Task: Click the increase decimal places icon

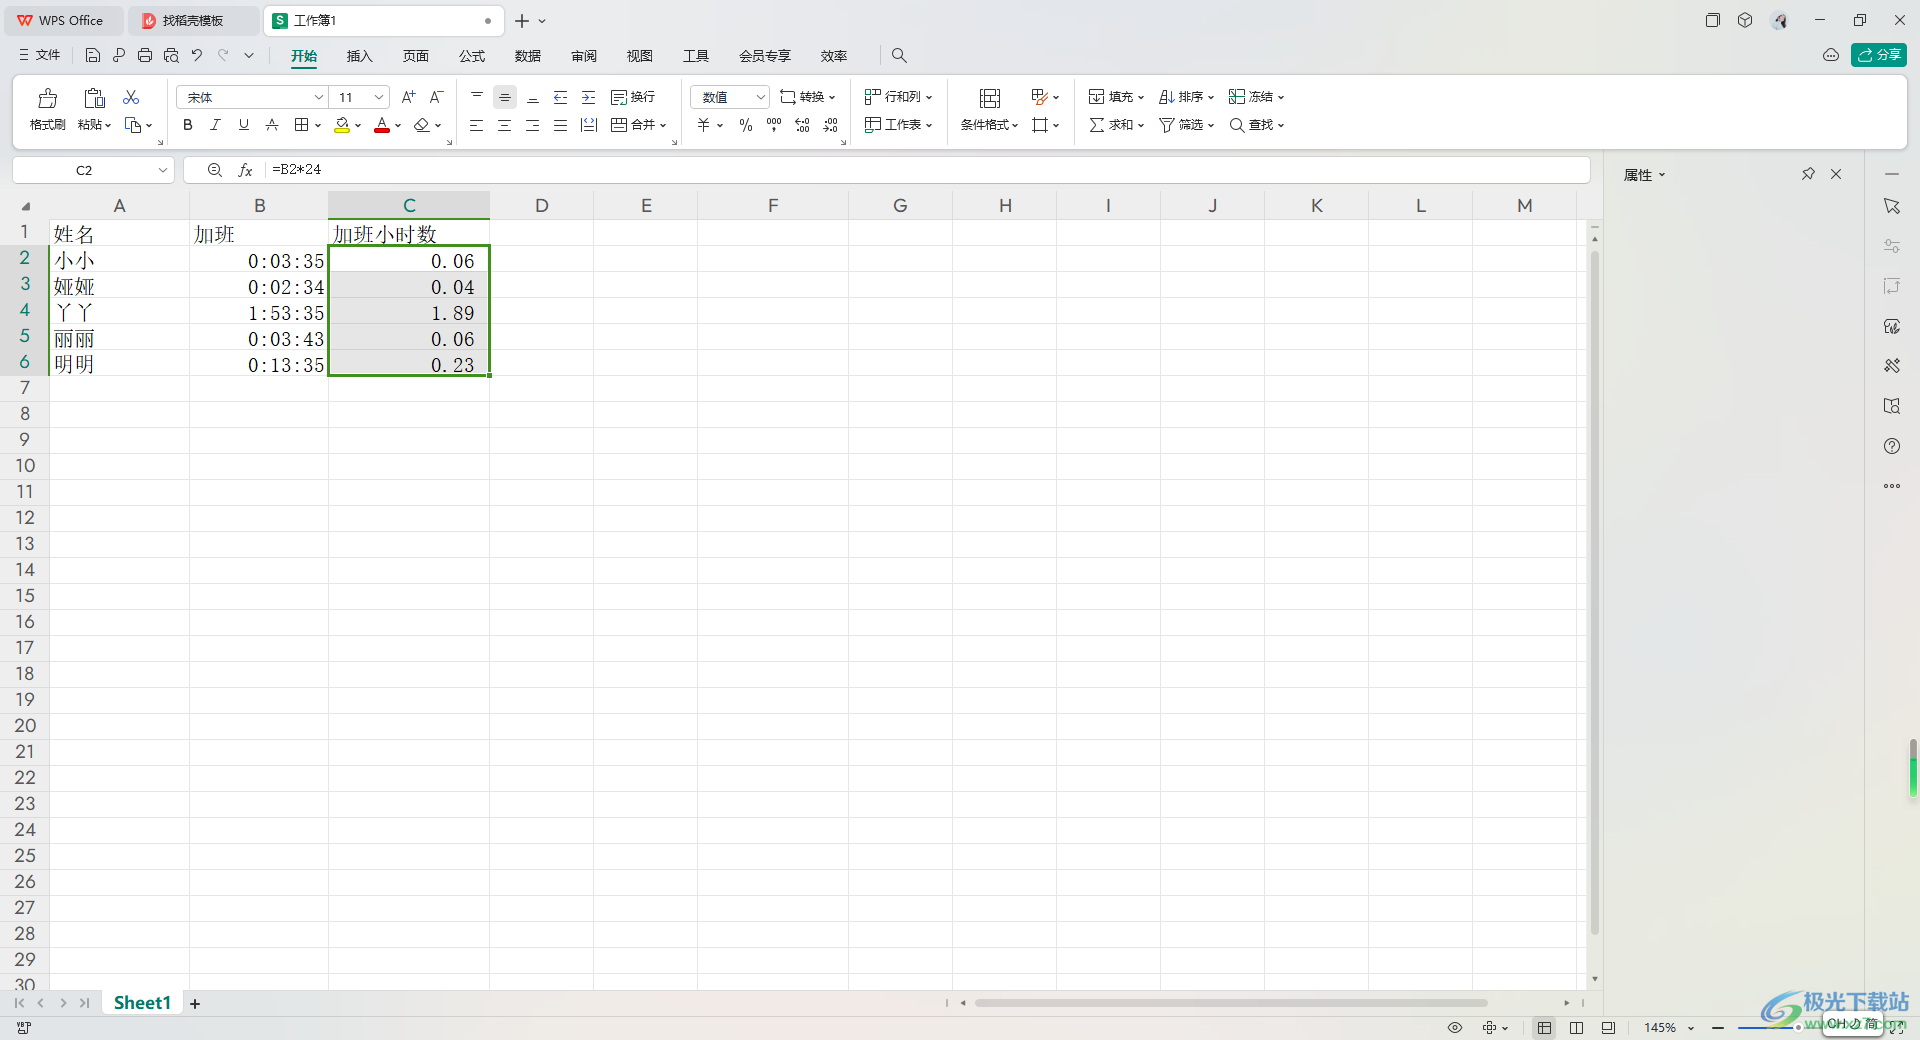Action: point(802,125)
